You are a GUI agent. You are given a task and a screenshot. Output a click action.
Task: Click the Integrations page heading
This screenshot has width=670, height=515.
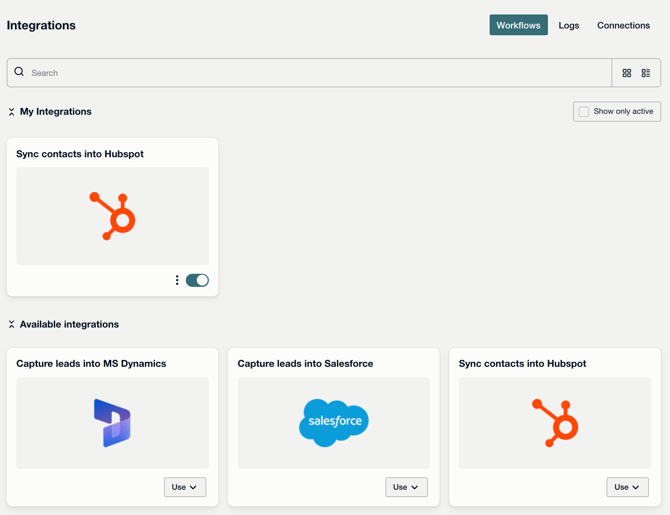pyautogui.click(x=41, y=26)
